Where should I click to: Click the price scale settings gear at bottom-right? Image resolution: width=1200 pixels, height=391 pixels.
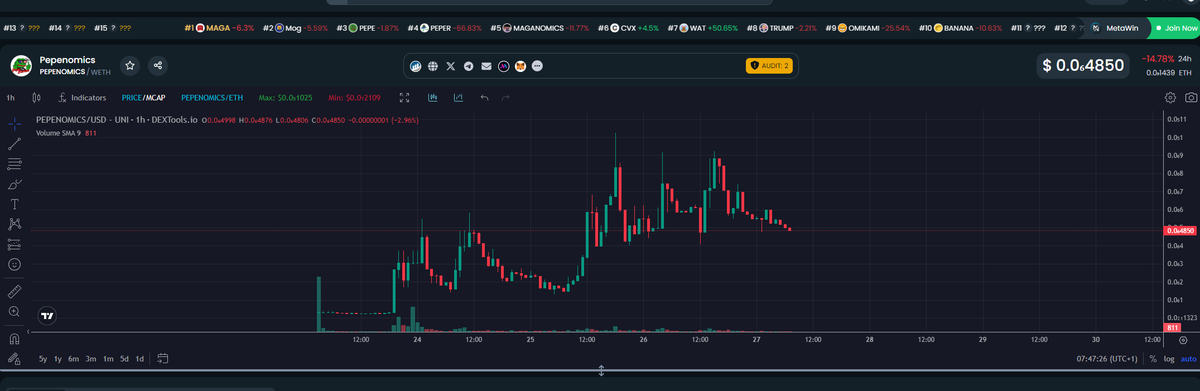click(x=1182, y=340)
